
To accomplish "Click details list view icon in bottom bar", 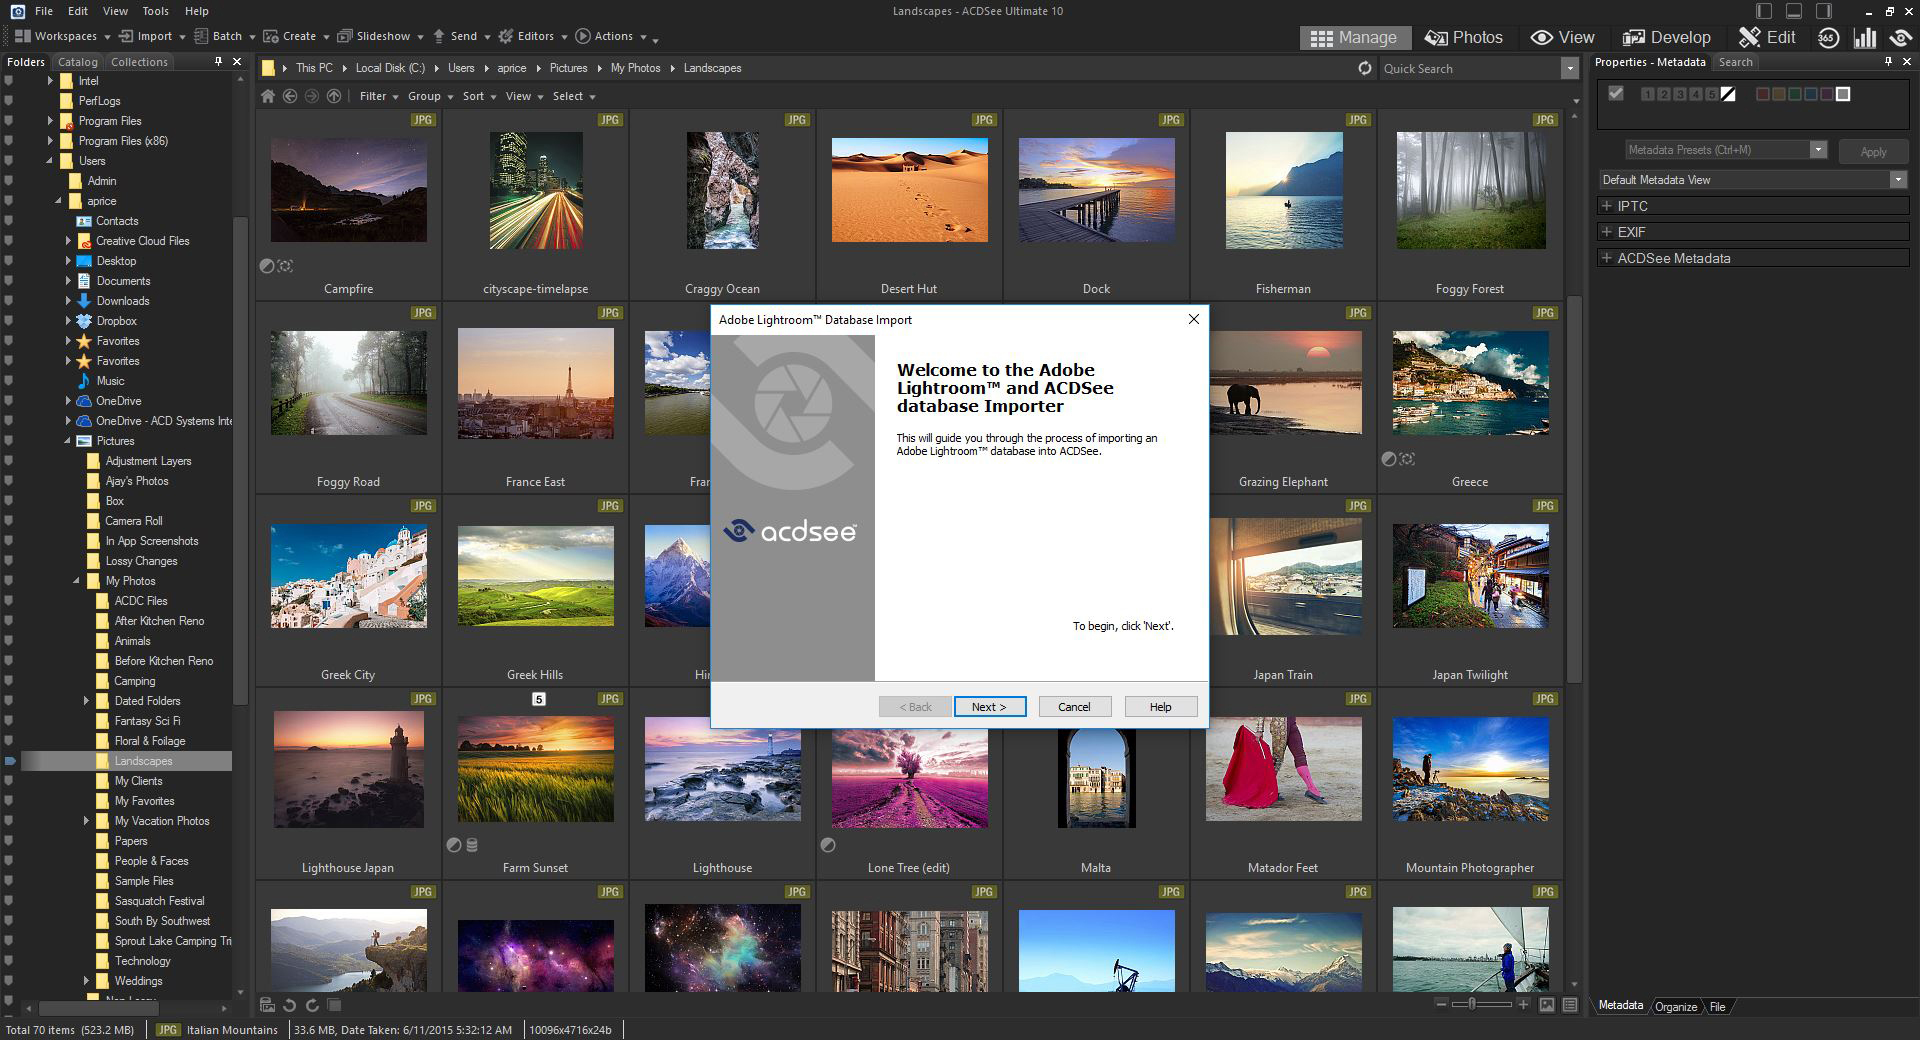I will tap(1570, 1004).
